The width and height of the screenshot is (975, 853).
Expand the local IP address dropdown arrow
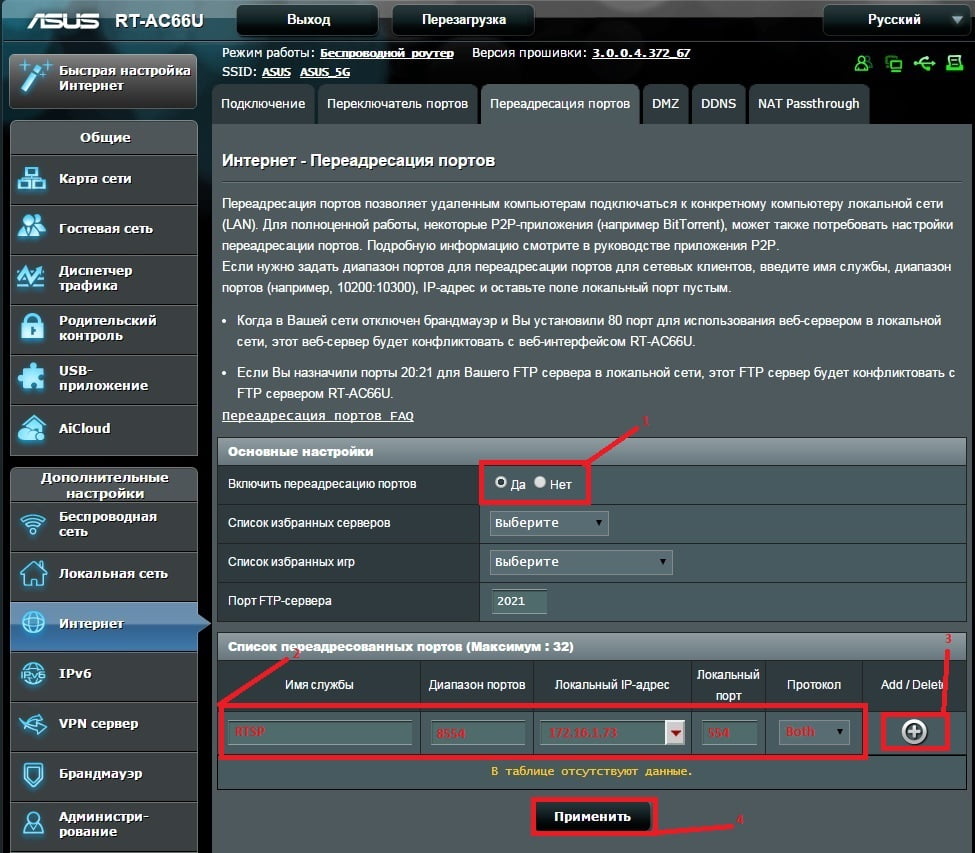675,732
